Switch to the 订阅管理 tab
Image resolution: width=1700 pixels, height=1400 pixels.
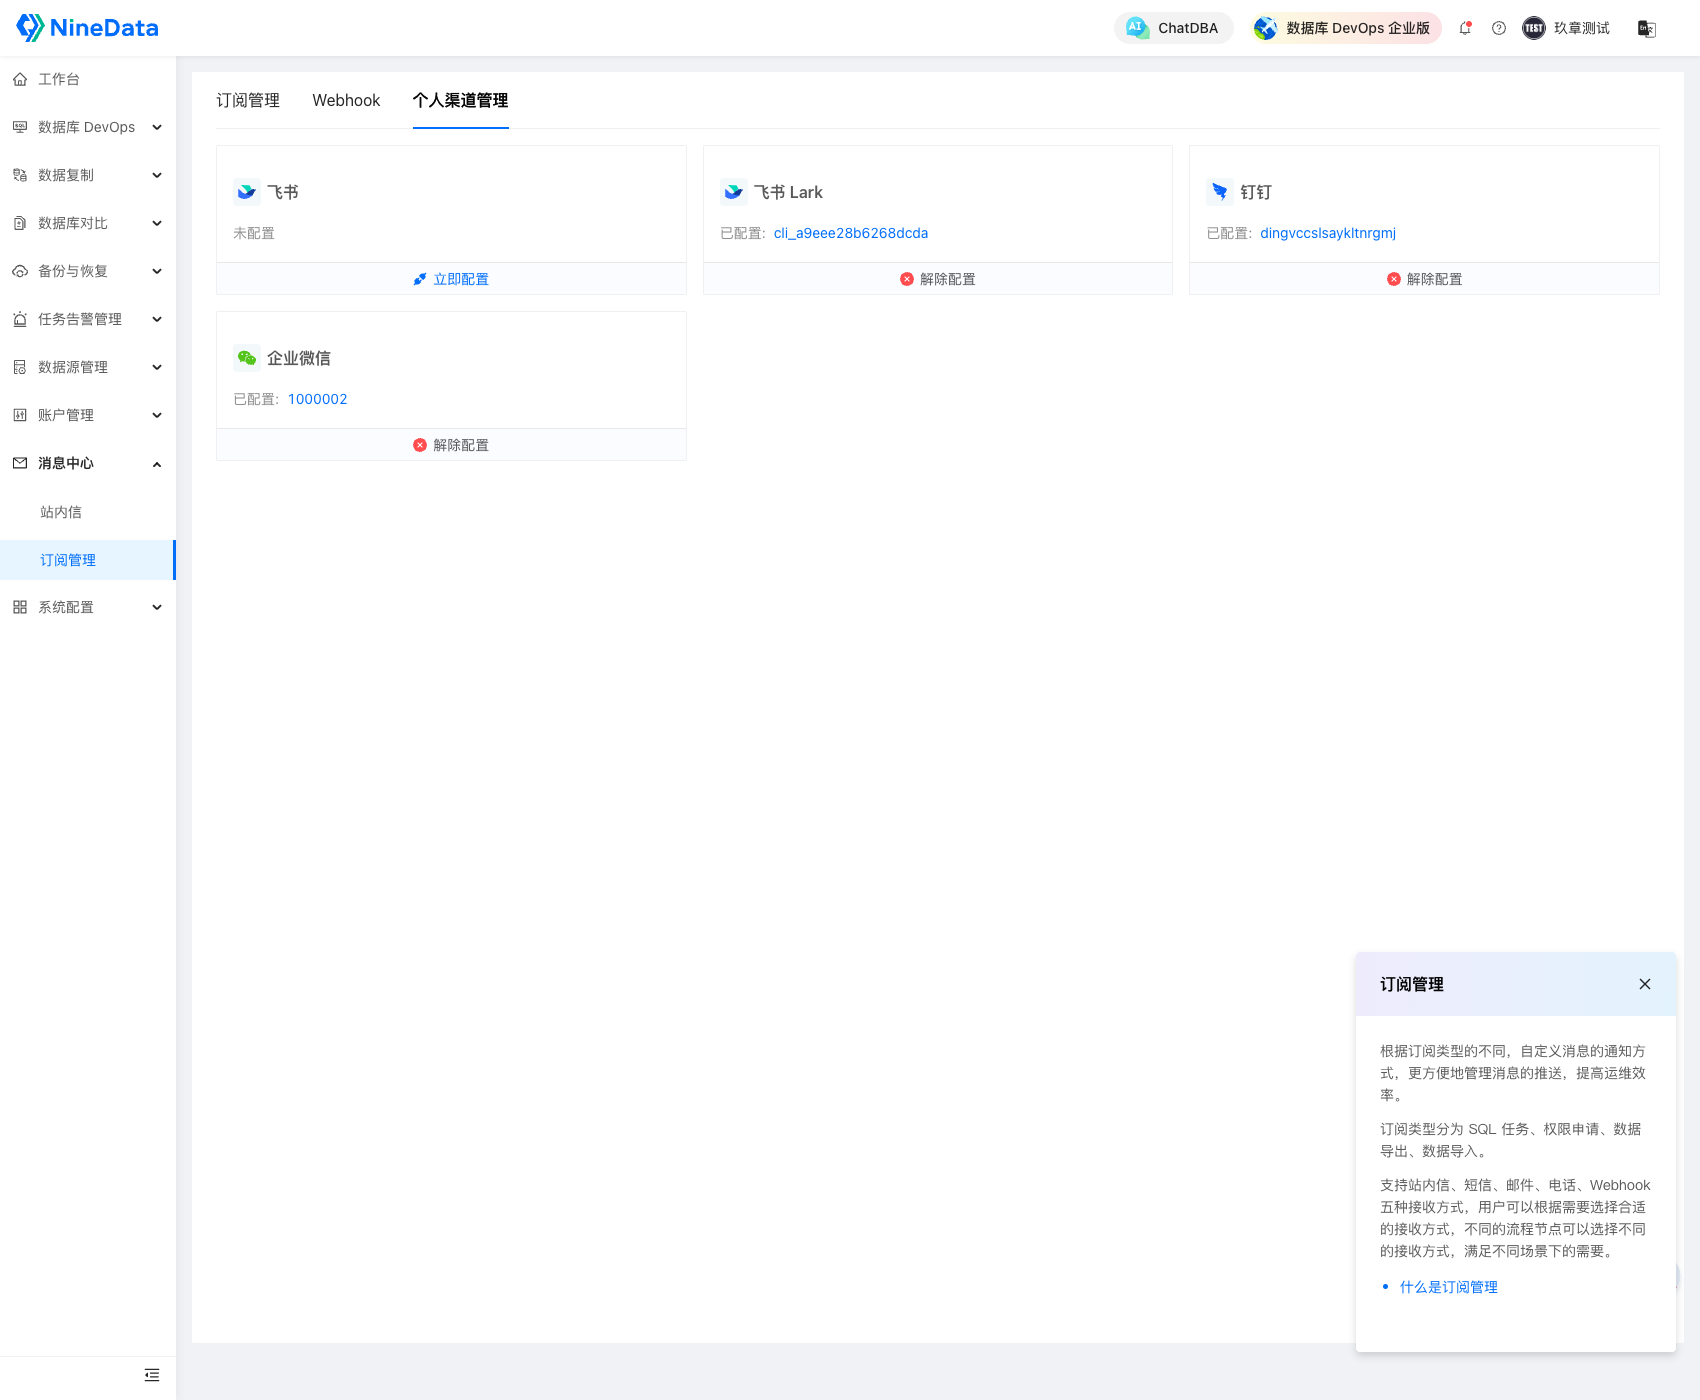(248, 100)
